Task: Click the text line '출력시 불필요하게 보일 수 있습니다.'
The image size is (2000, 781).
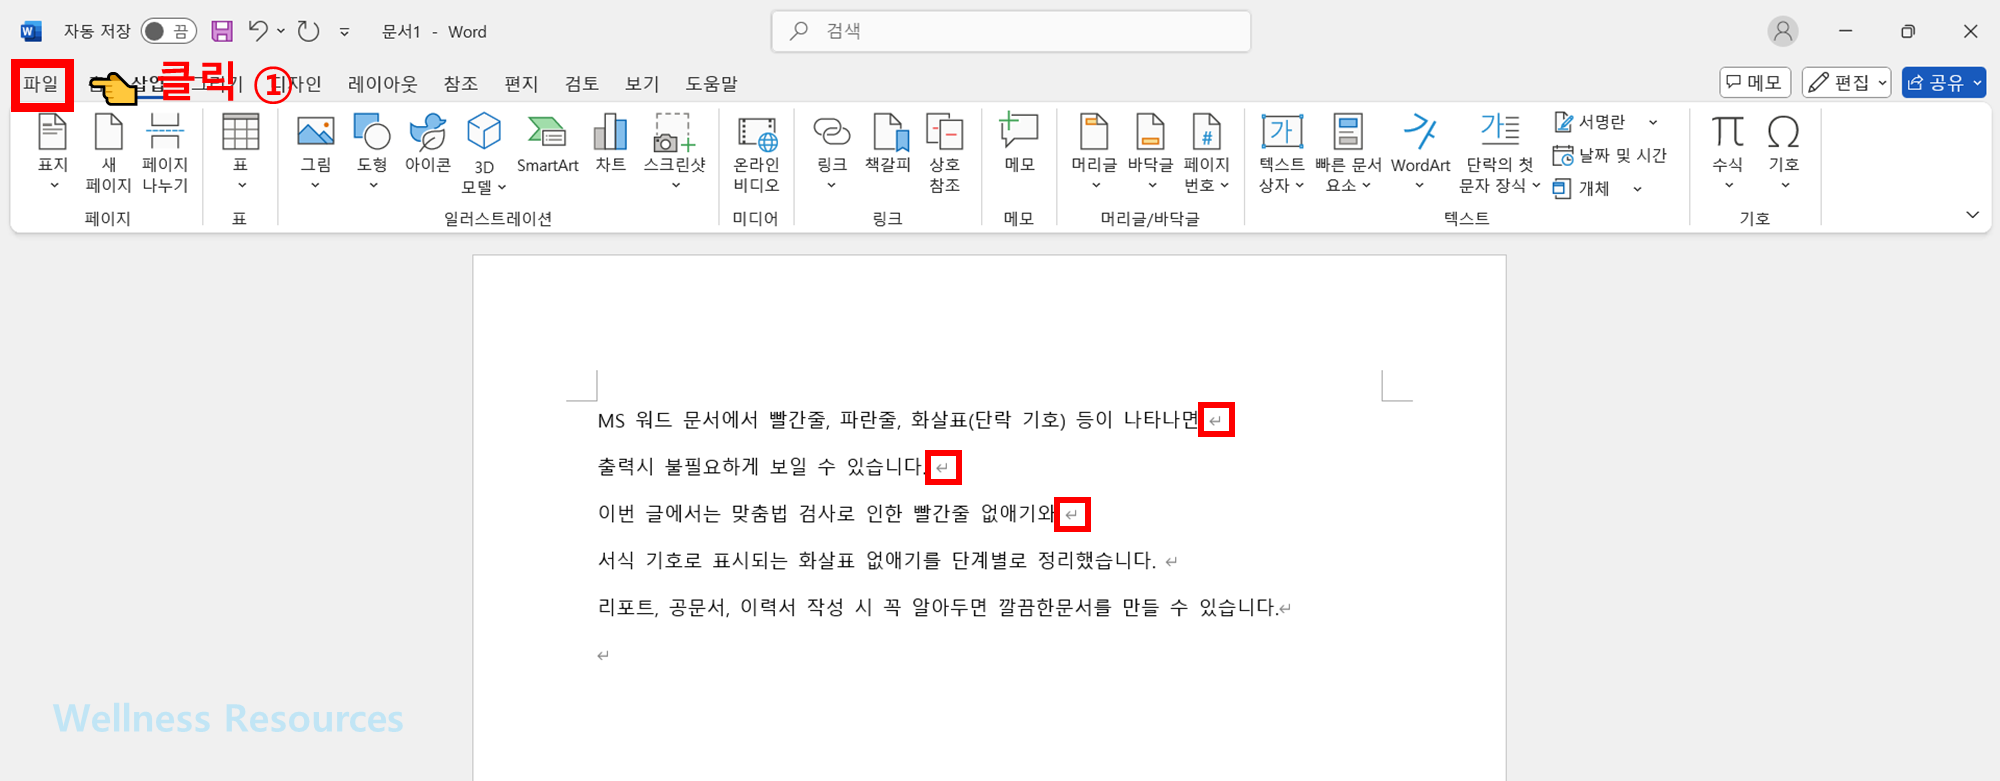Action: pyautogui.click(x=761, y=467)
